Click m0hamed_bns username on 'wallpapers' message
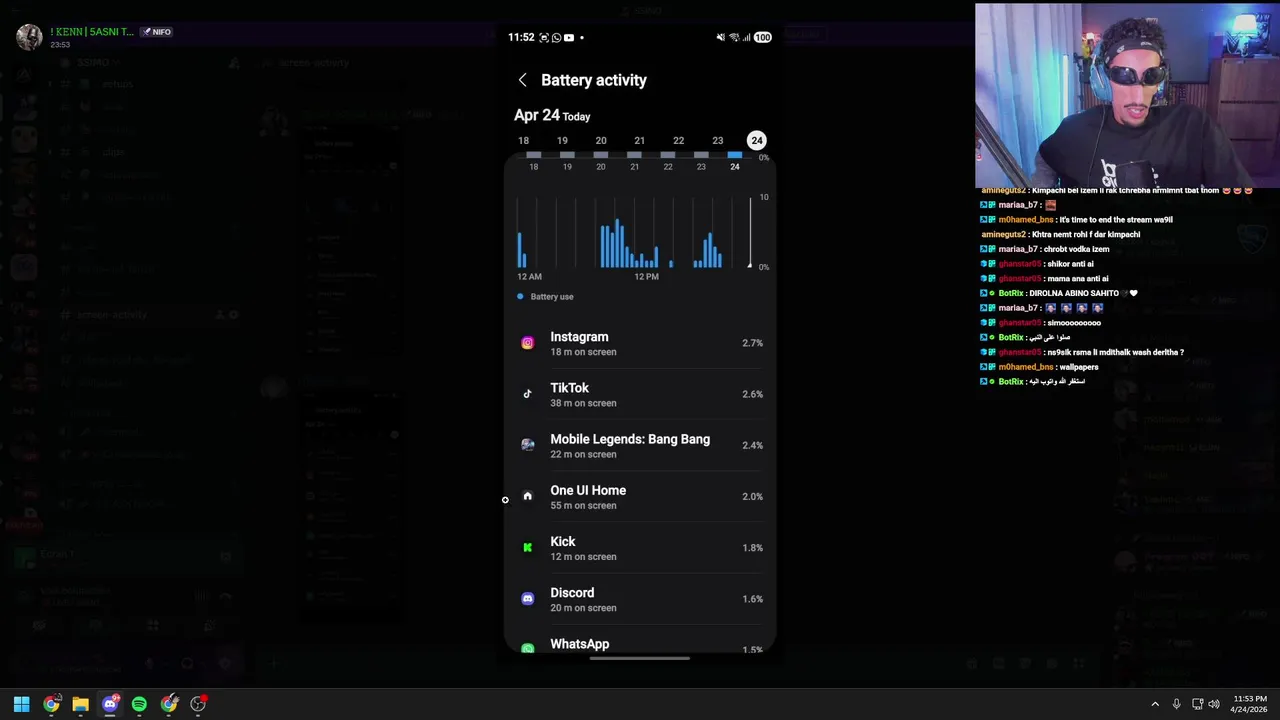Screen dimensions: 1280x720 (1026, 367)
